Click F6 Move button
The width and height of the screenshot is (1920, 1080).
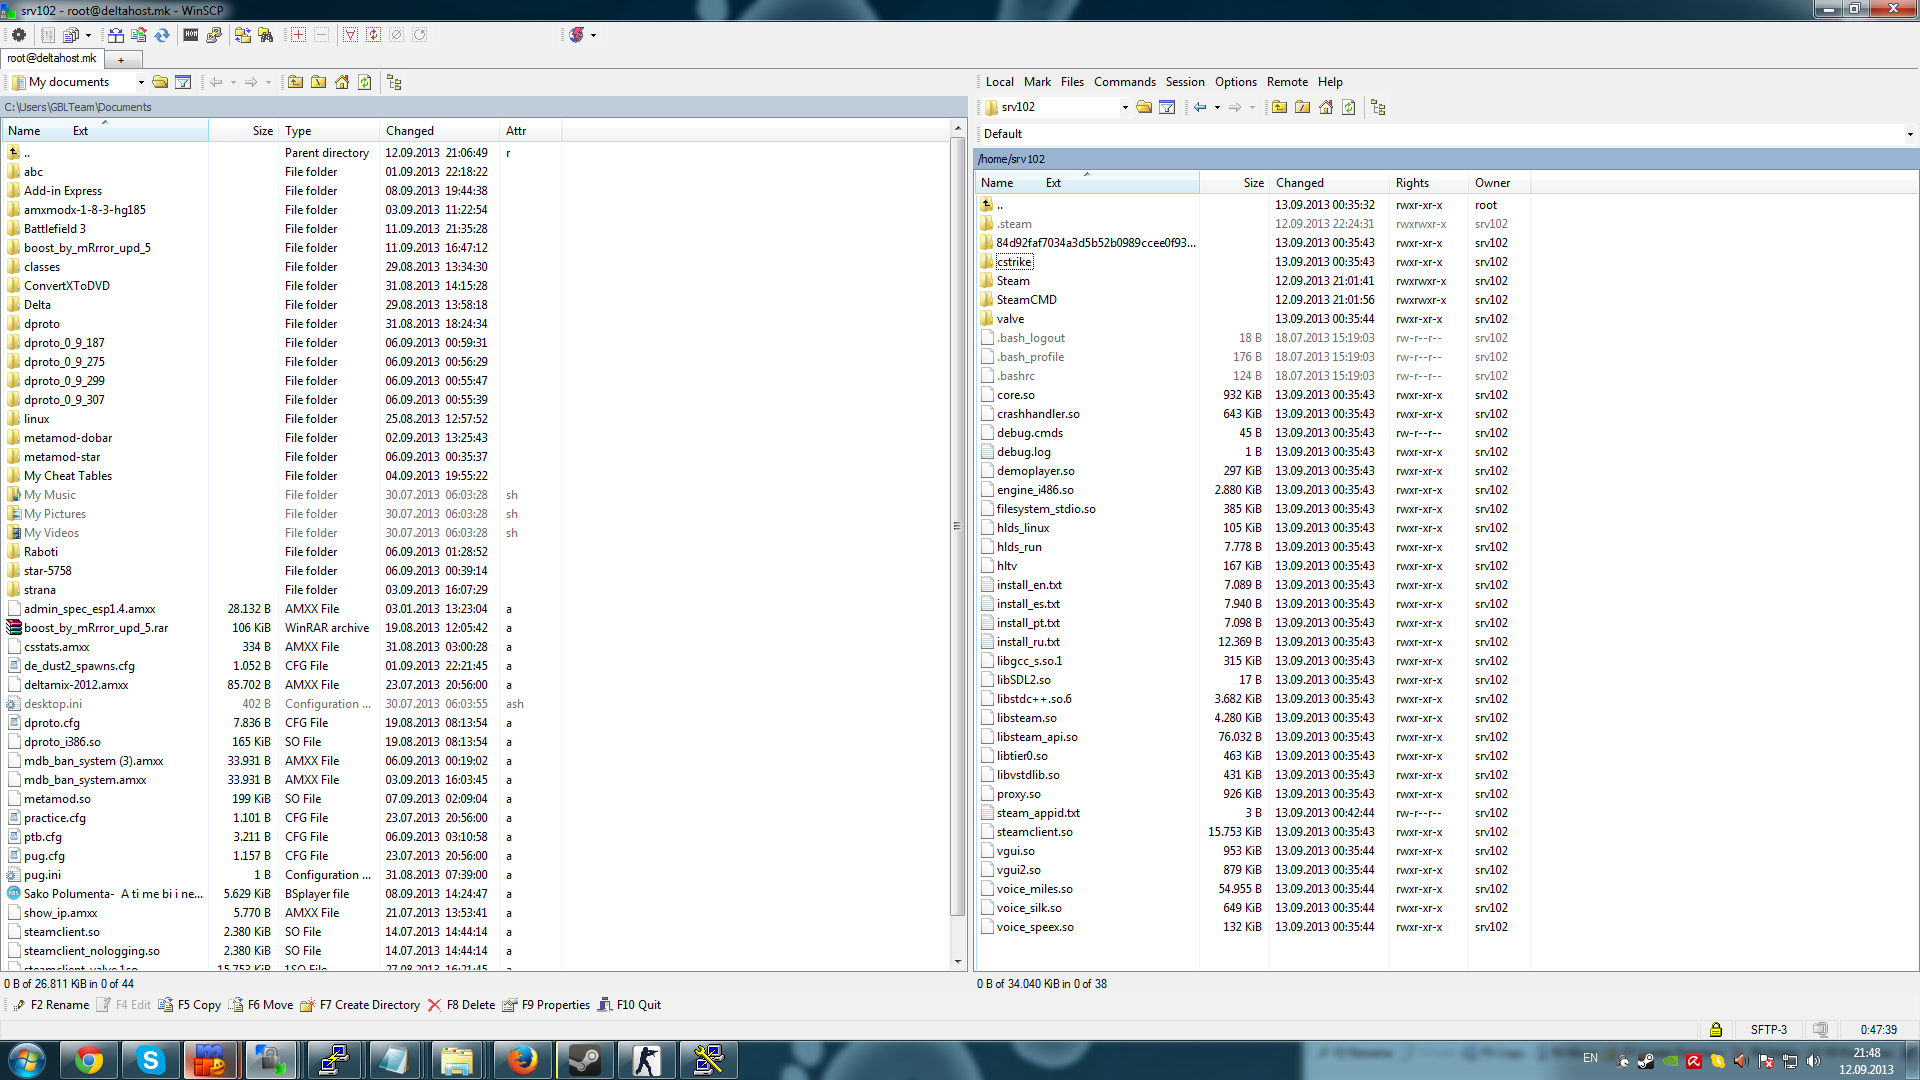(261, 1005)
